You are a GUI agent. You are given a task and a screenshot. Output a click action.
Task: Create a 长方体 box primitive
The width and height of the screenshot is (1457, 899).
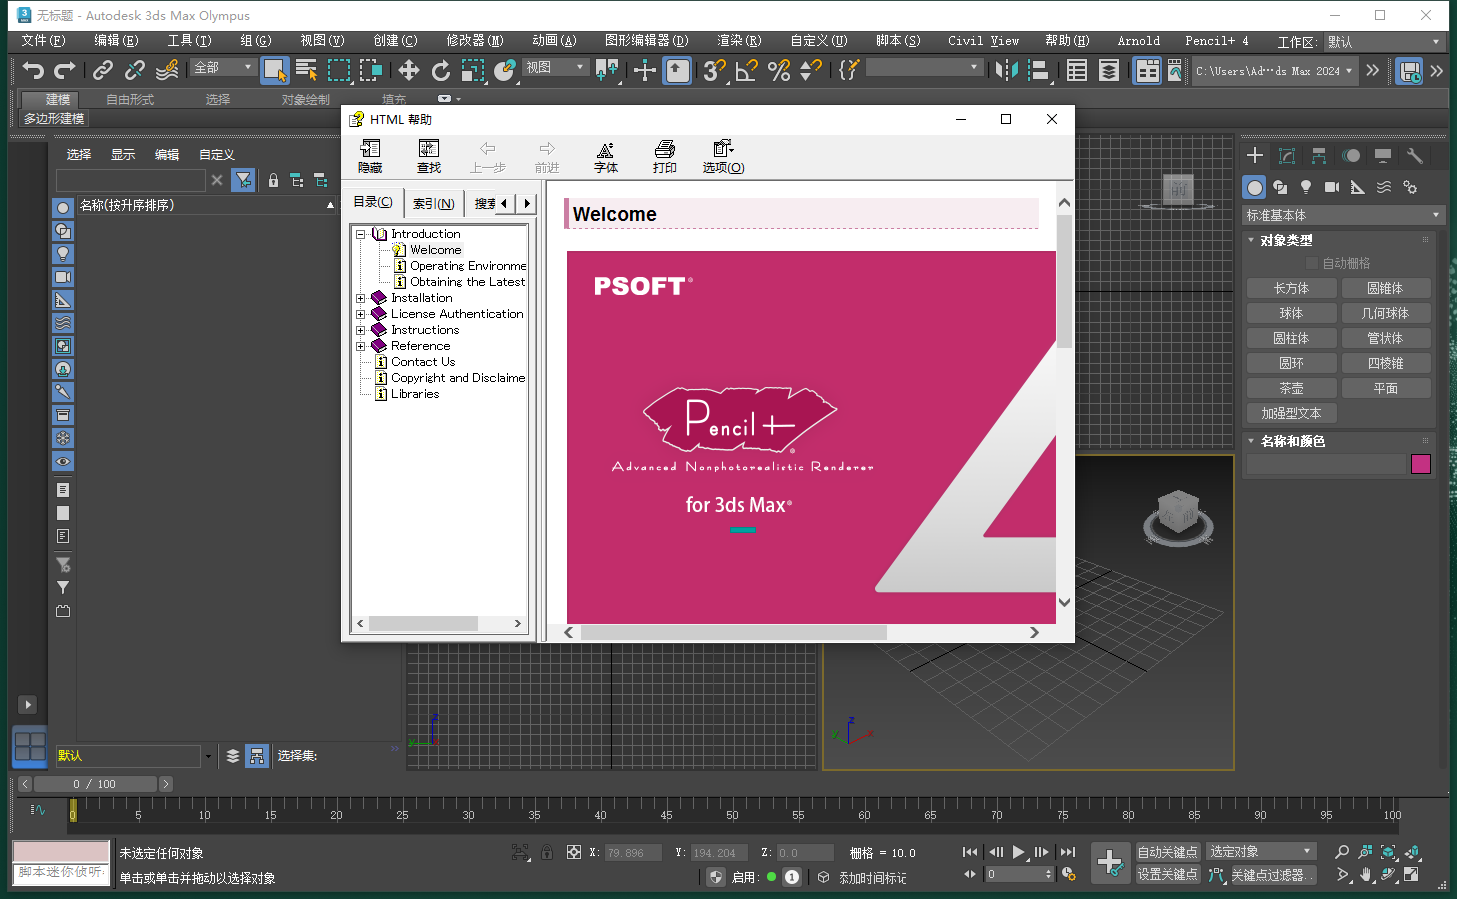pyautogui.click(x=1291, y=288)
